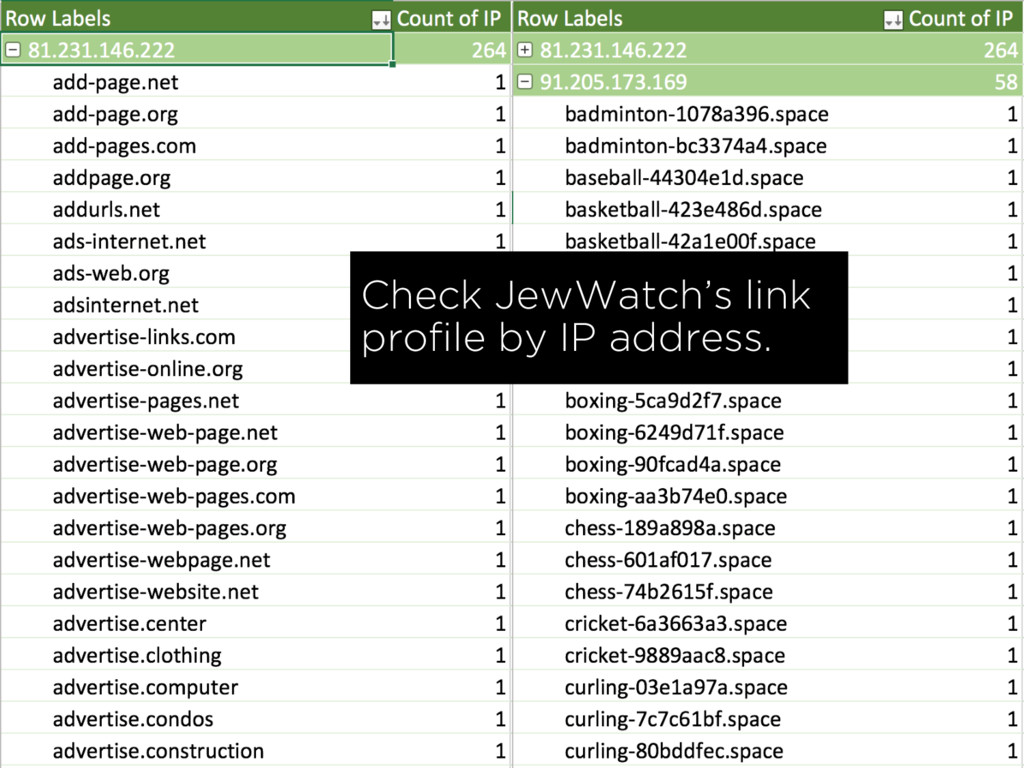The height and width of the screenshot is (768, 1024).
Task: Expand the 81.231.146.222 group in right table
Action: [x=524, y=50]
